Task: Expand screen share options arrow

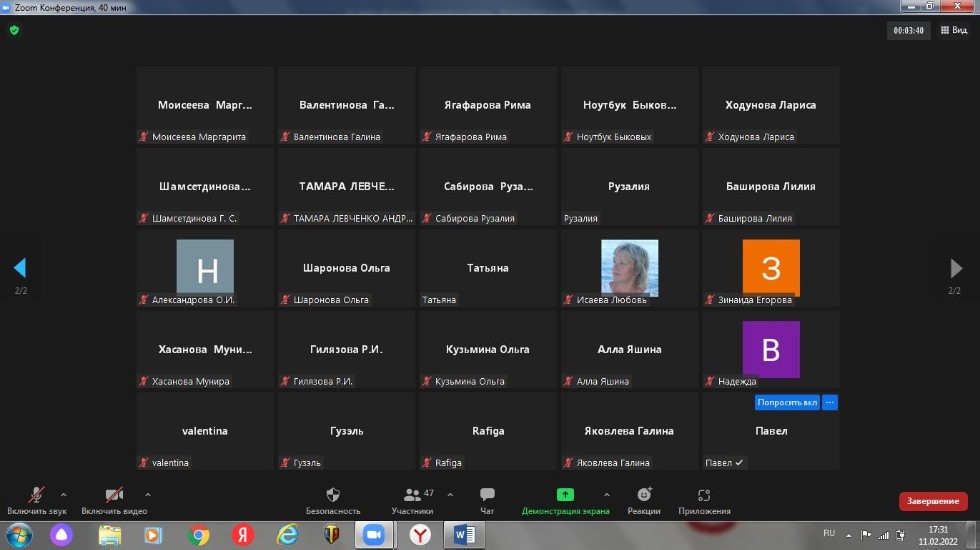Action: [606, 494]
